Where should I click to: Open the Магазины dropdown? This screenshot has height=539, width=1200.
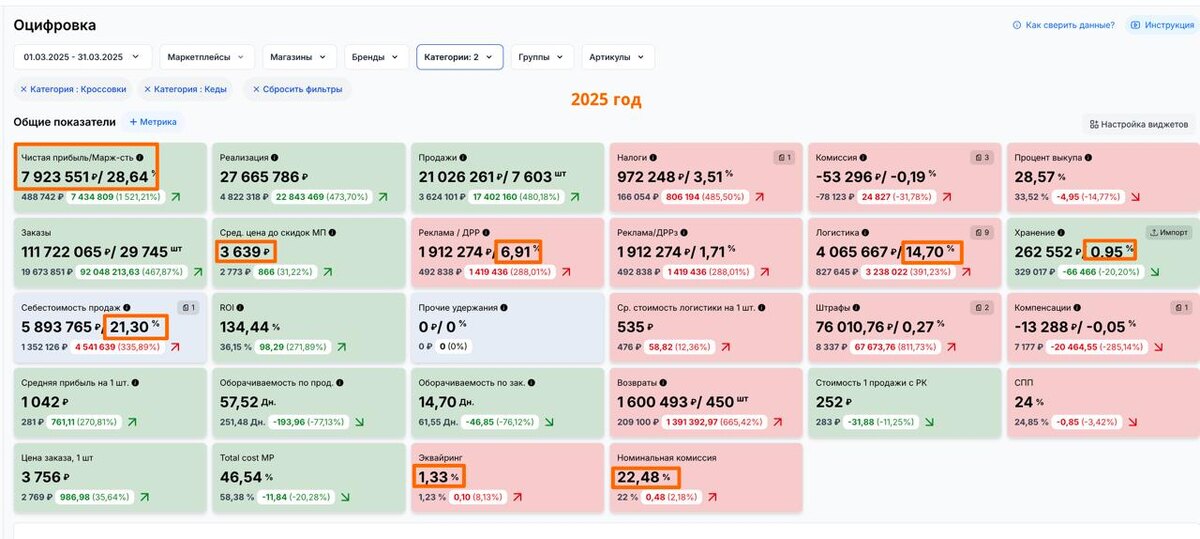(x=300, y=57)
